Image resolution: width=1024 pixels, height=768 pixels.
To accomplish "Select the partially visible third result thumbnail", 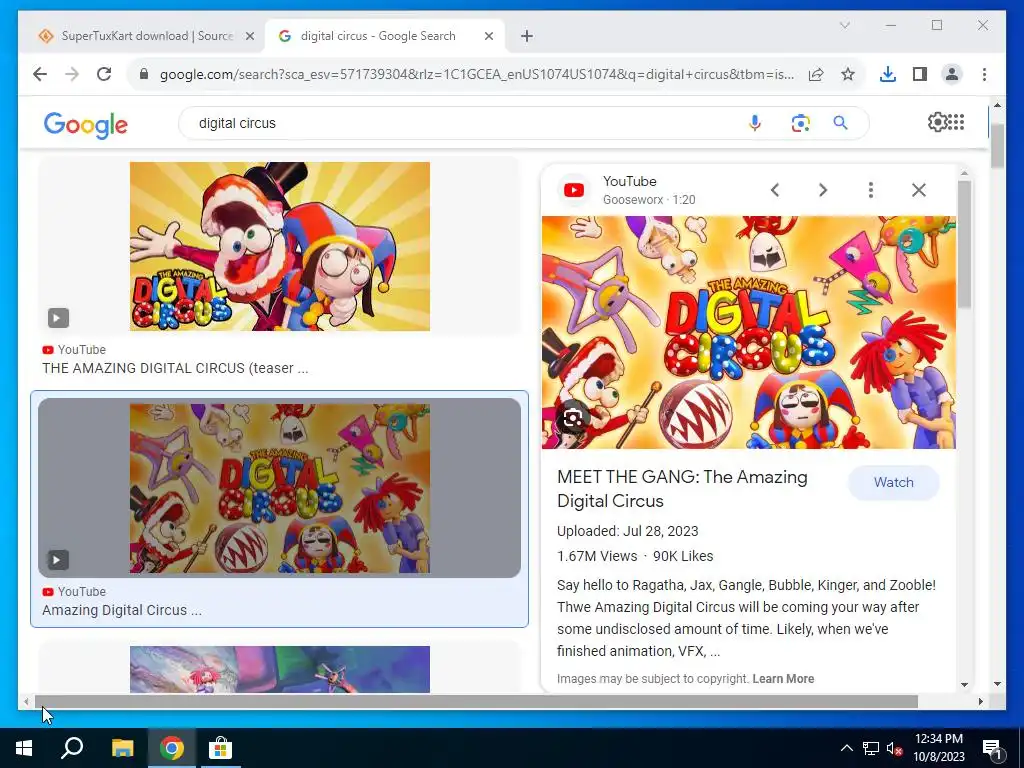I will coord(280,669).
